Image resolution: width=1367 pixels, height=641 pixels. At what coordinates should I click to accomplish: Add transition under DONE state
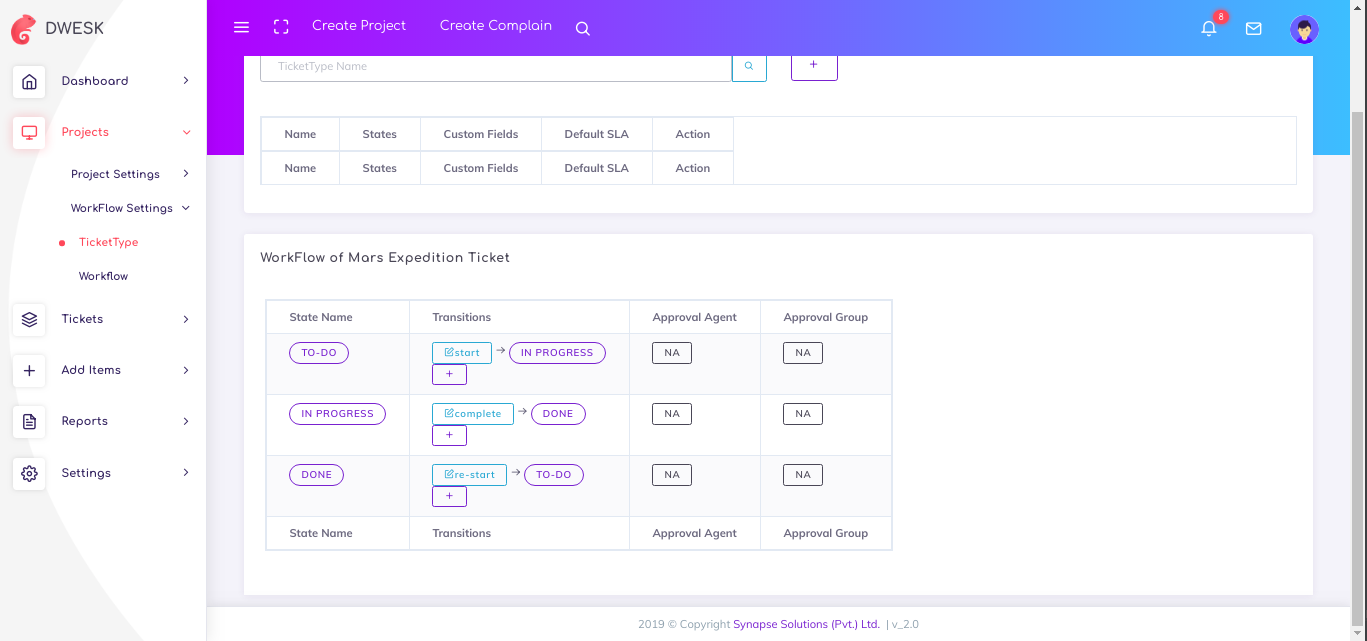tap(449, 496)
